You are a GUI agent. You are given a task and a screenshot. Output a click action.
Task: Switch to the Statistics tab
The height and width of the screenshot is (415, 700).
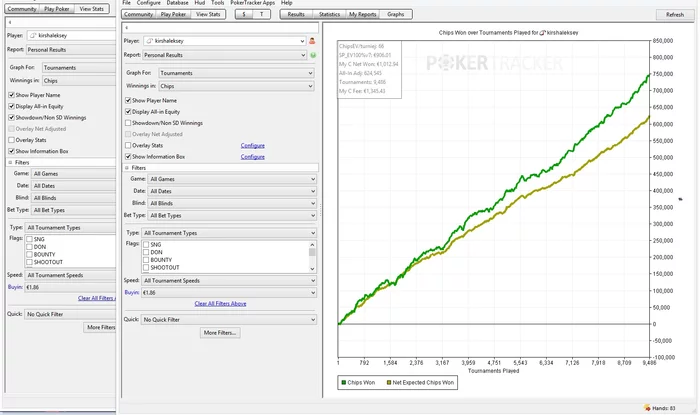[329, 14]
